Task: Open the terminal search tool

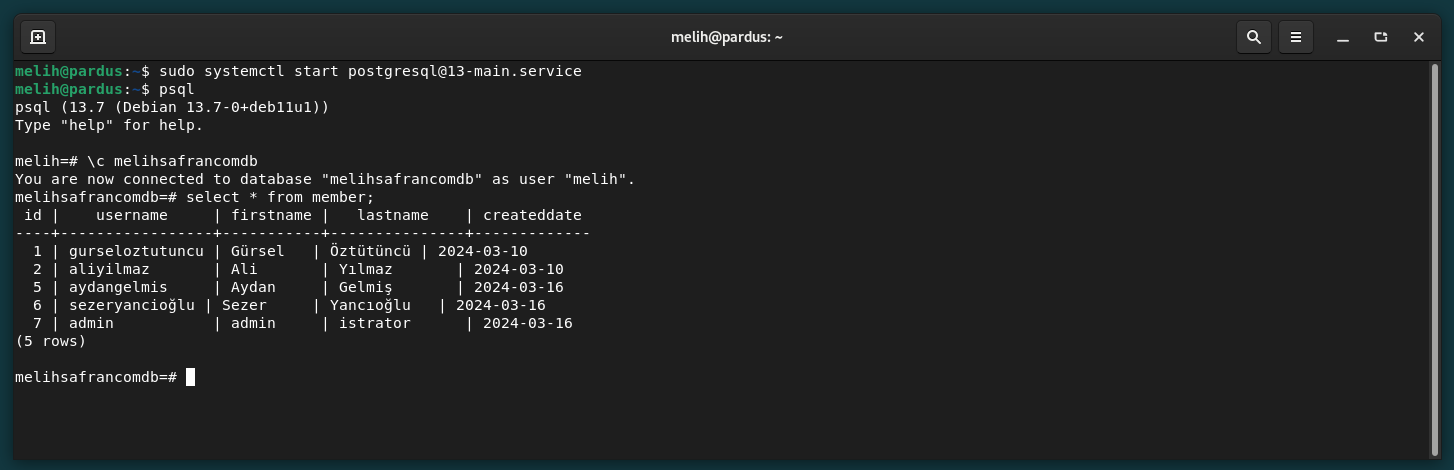Action: pyautogui.click(x=1253, y=37)
